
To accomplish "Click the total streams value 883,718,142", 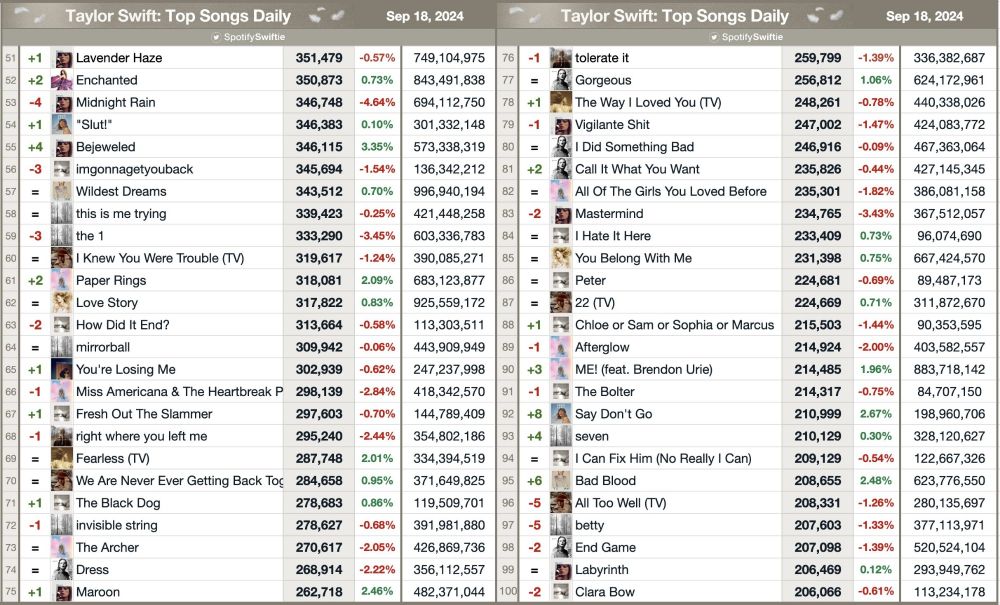I will (x=949, y=370).
